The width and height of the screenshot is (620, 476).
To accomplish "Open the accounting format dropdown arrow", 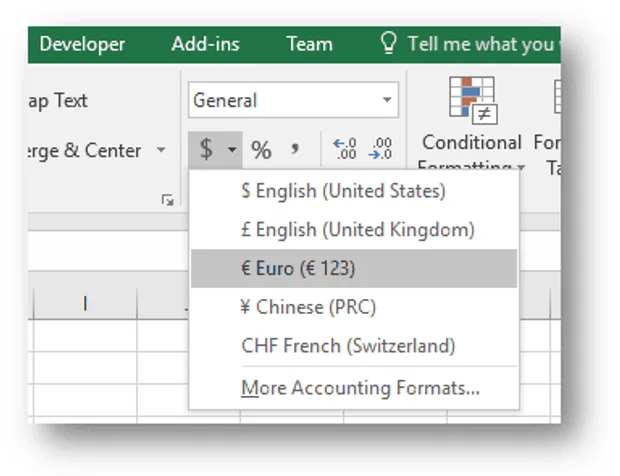I will coord(232,150).
